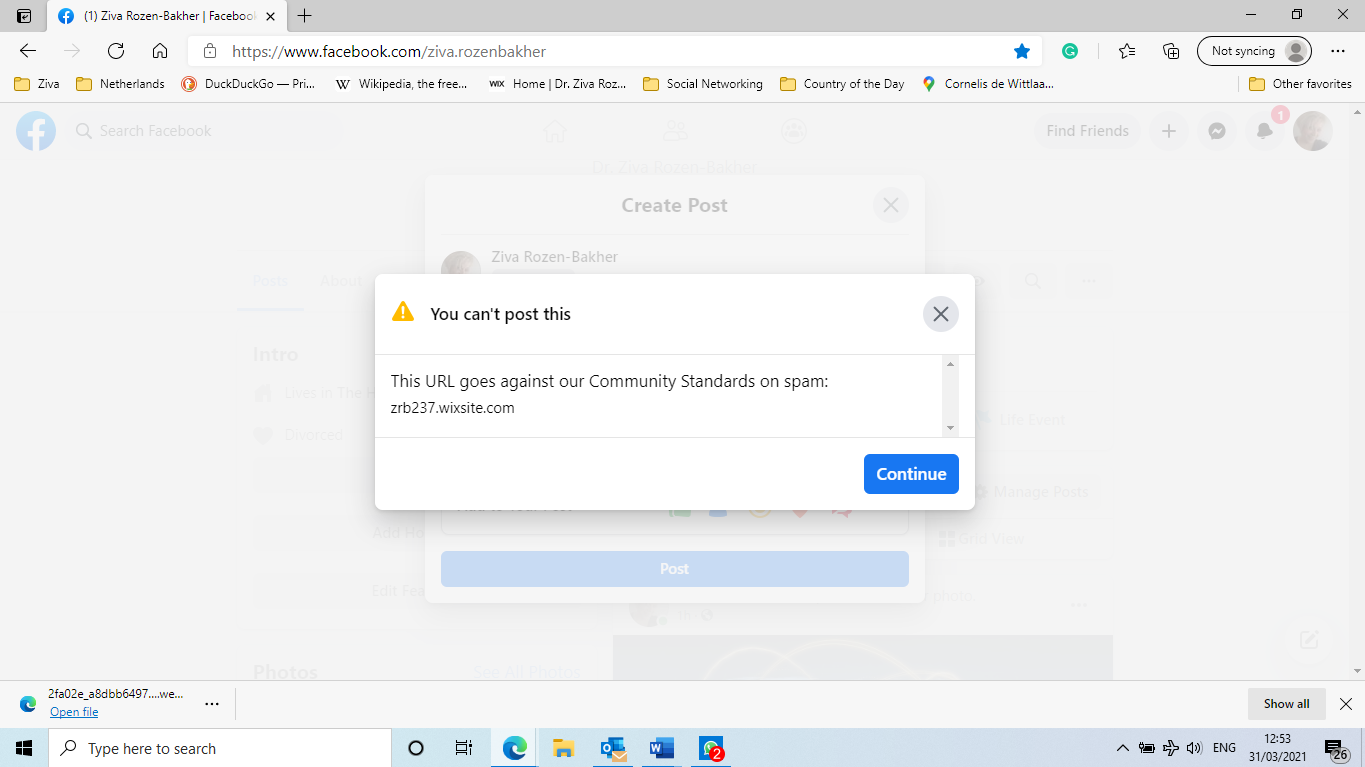Click the site lock info icon
The image size is (1365, 767).
(210, 51)
